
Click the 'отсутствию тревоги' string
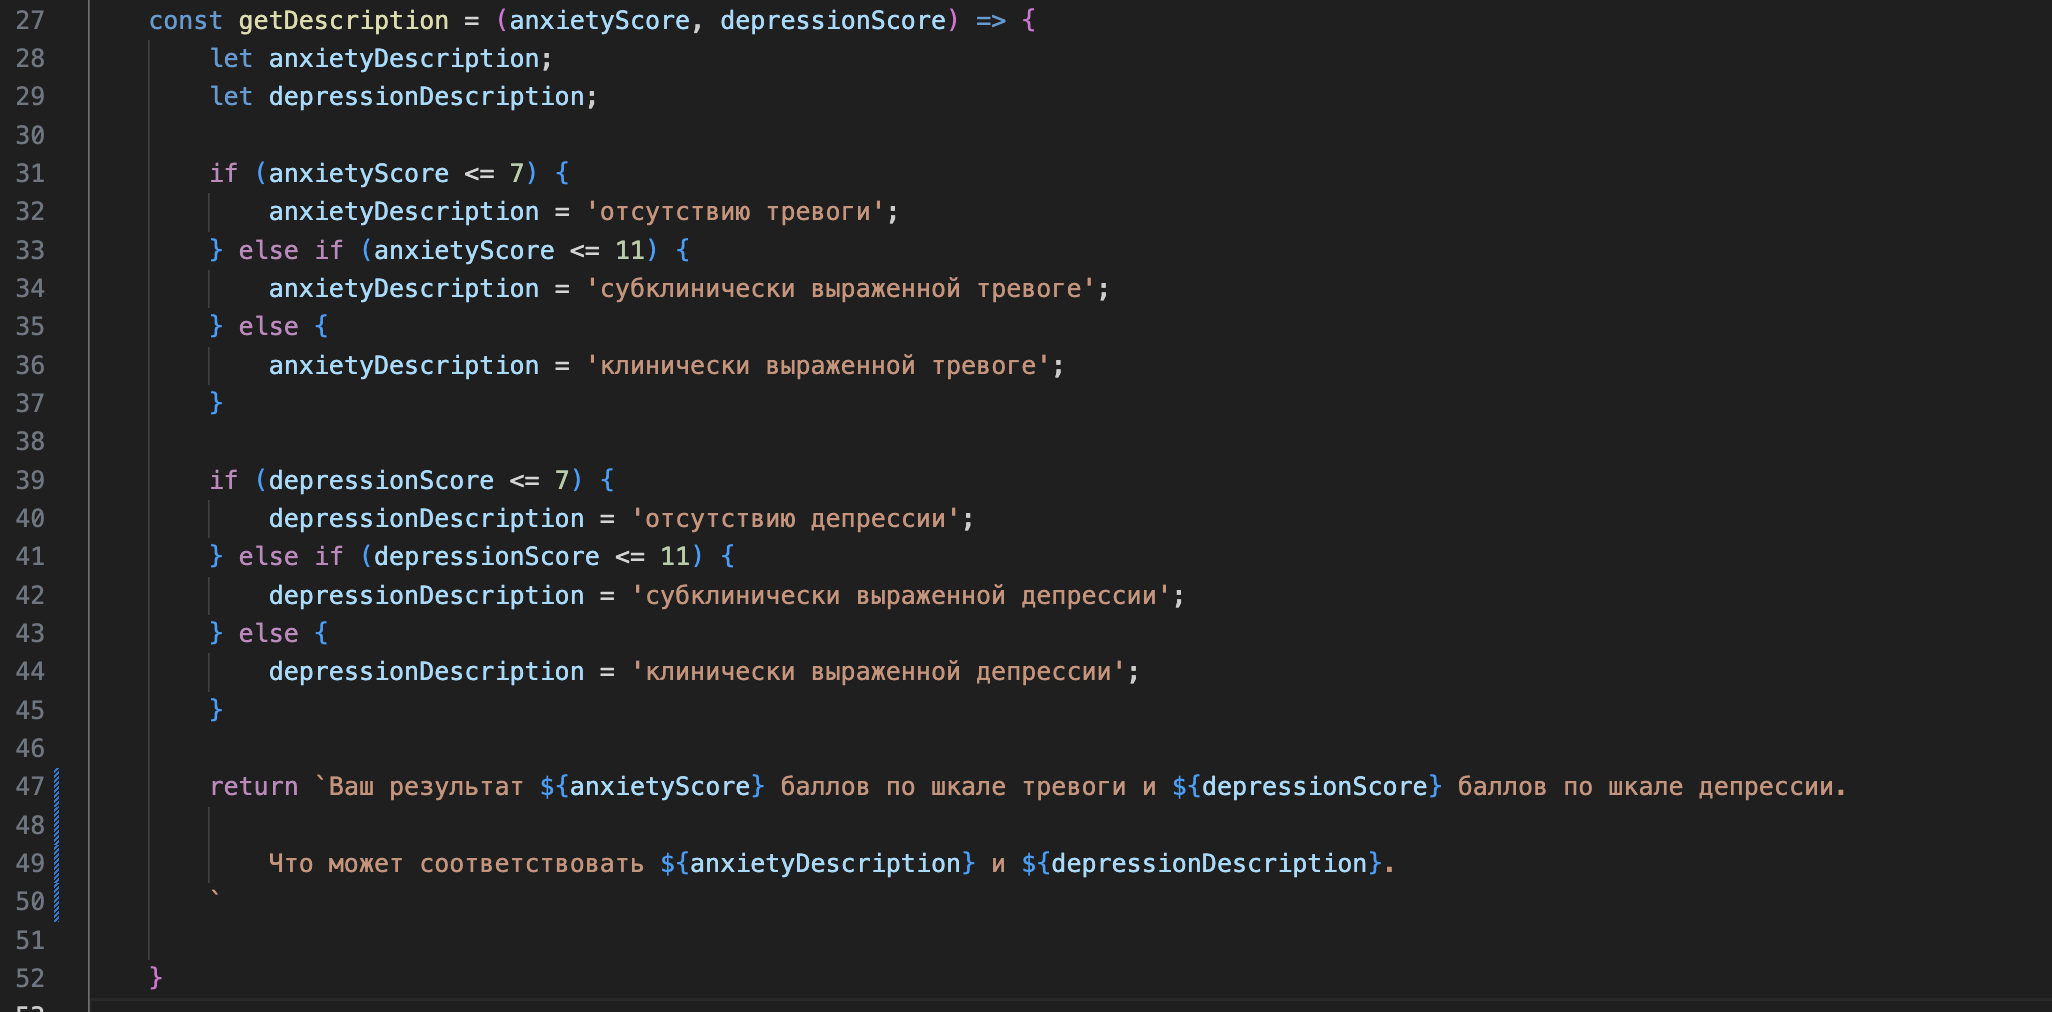click(735, 212)
